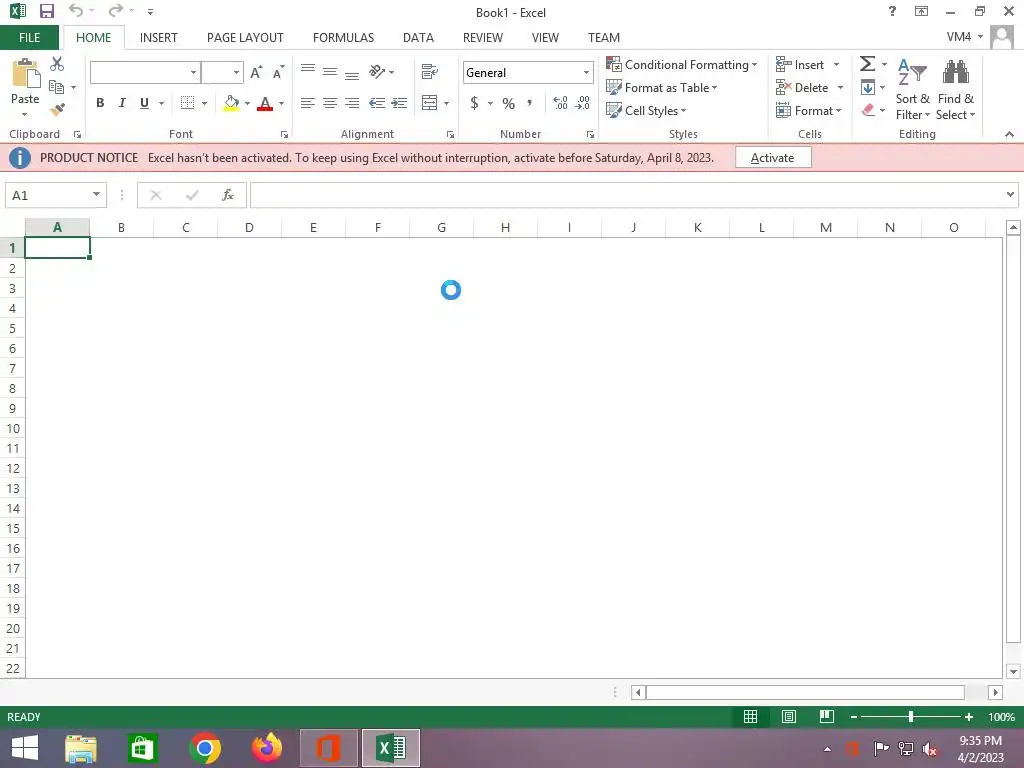Open the Name Box dropdown arrow
The width and height of the screenshot is (1024, 768).
(97, 195)
